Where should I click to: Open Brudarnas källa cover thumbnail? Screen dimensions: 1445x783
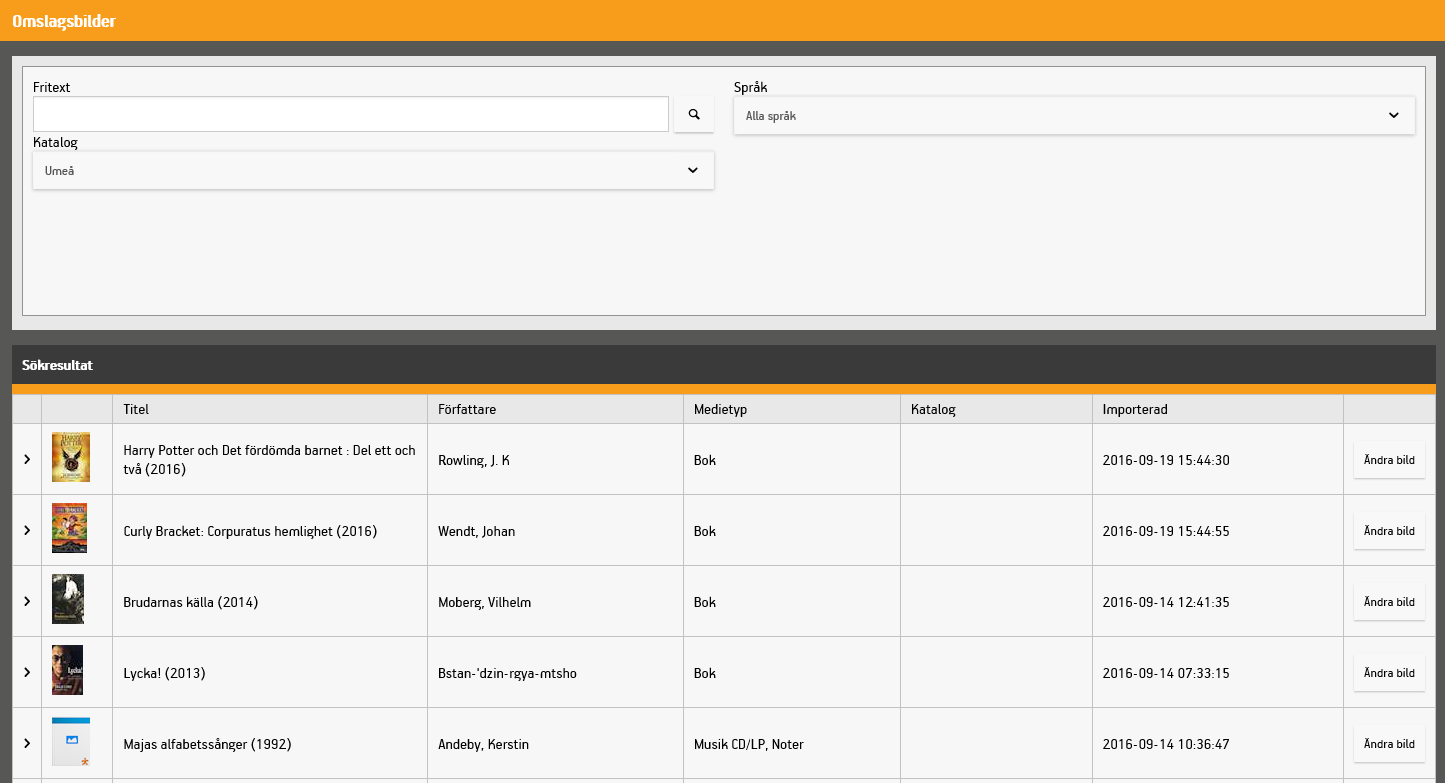tap(68, 599)
